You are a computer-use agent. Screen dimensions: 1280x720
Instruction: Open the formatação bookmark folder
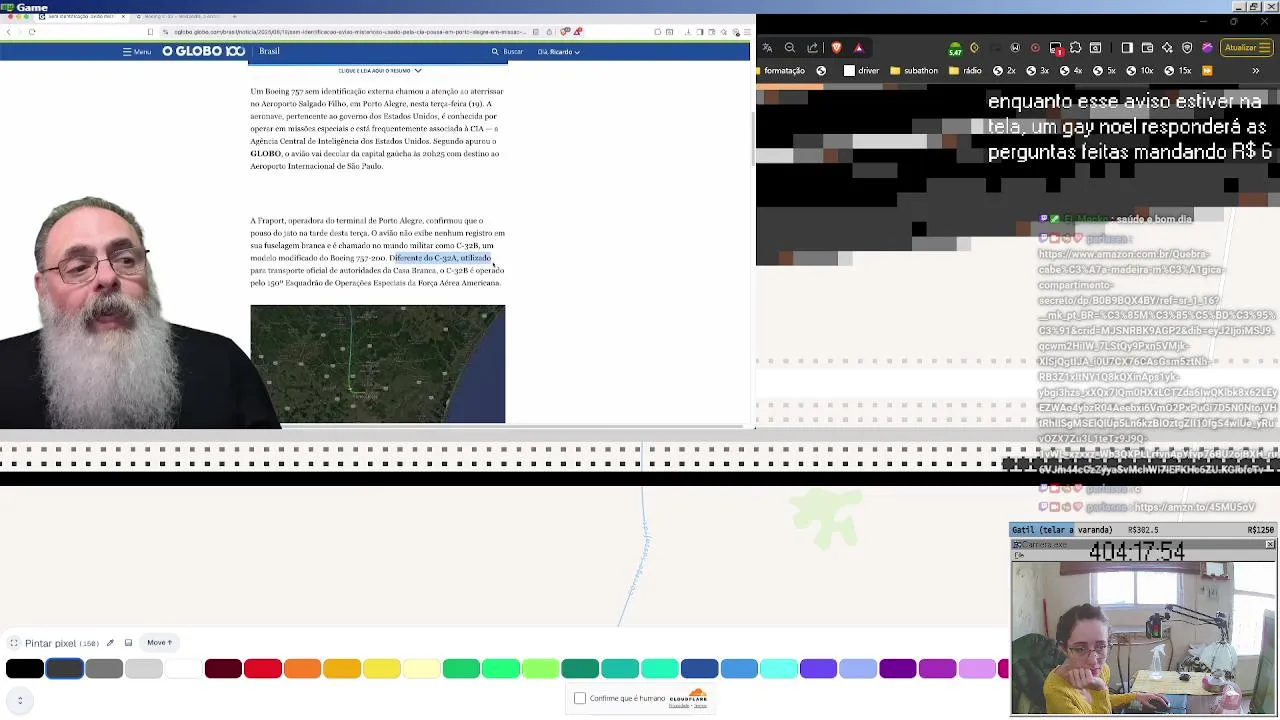click(780, 71)
